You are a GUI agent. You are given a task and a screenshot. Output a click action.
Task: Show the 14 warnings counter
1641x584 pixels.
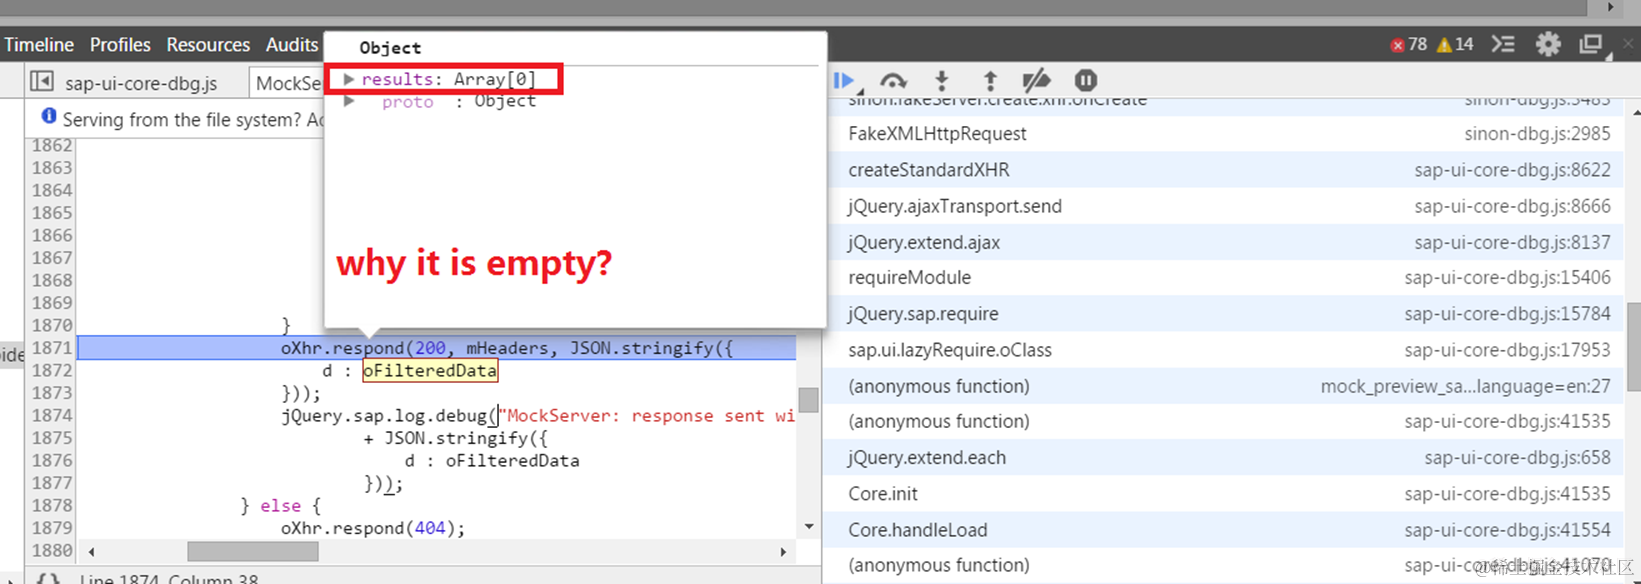point(1455,45)
